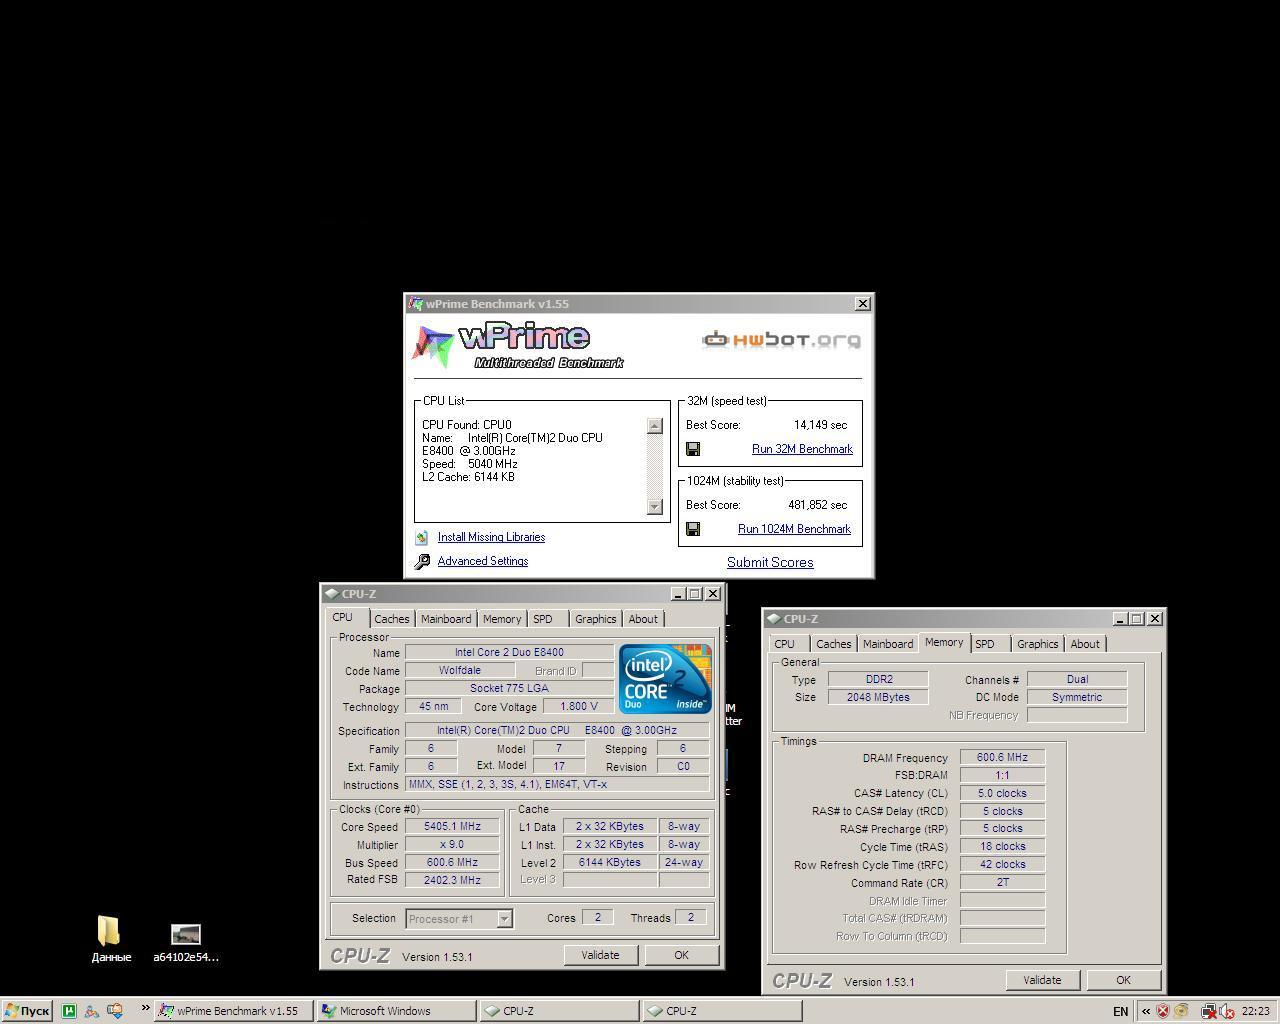The width and height of the screenshot is (1280, 1024).
Task: Click the CPU List scroll up arrow
Action: (x=655, y=426)
